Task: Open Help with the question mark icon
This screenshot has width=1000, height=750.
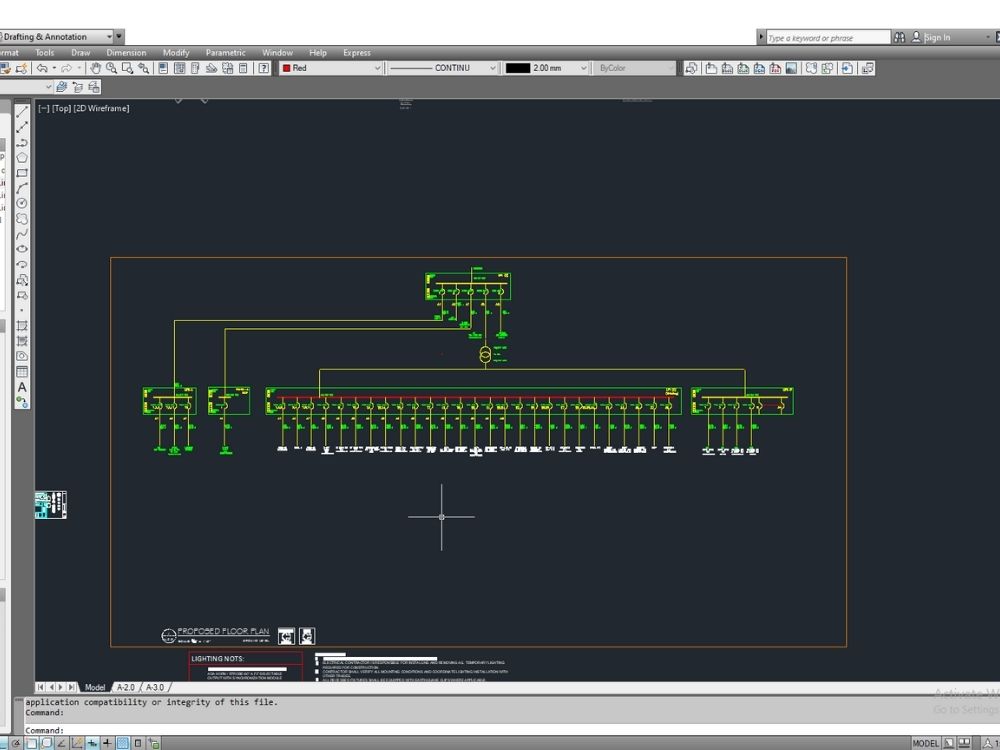Action: (264, 69)
